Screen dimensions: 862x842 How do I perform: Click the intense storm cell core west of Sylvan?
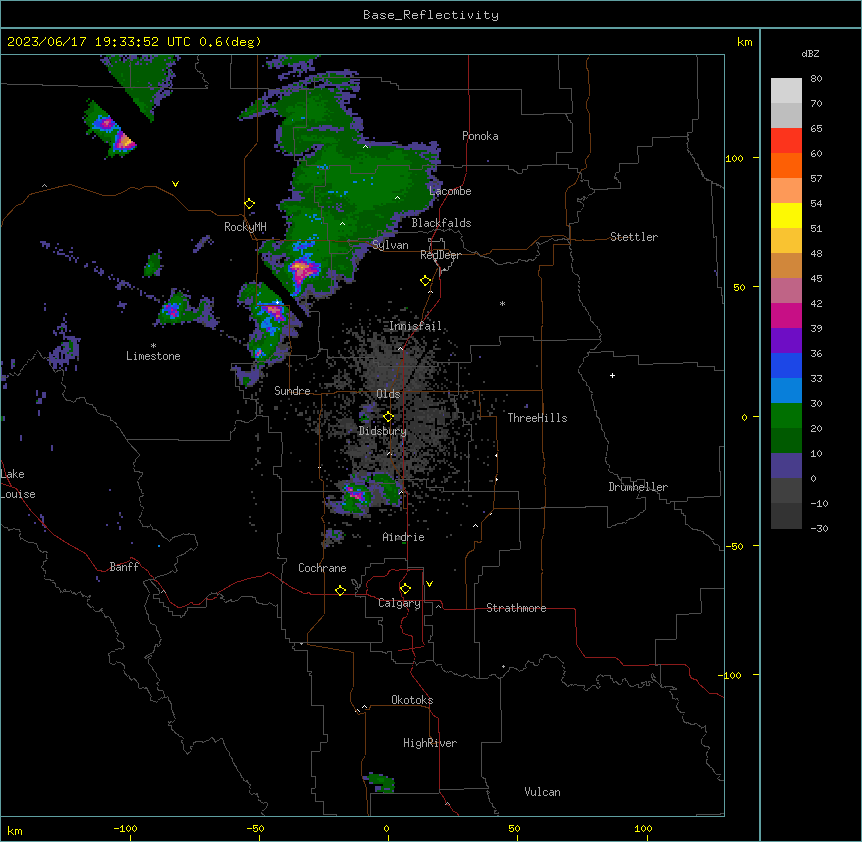(302, 270)
